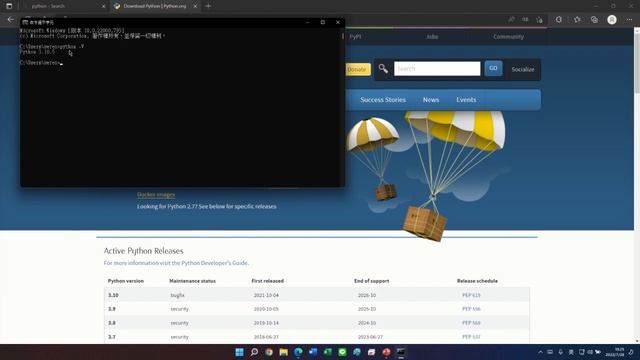Viewport: 640px width, 360px height.
Task: Click the PyPI top navigation item
Action: (x=355, y=36)
